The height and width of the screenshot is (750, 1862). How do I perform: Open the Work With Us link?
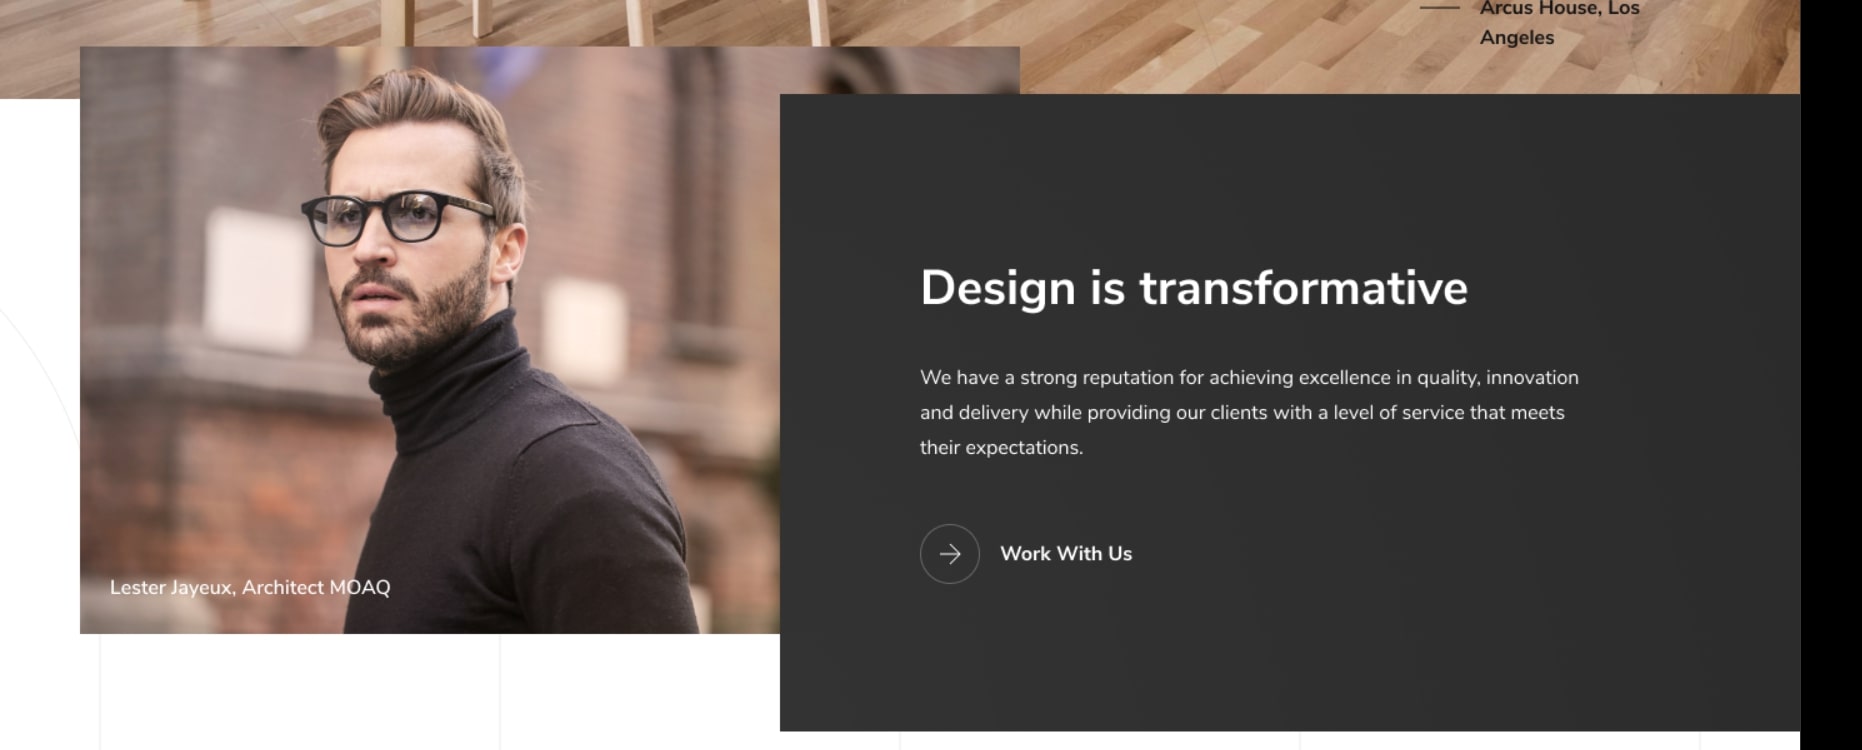coord(1066,553)
